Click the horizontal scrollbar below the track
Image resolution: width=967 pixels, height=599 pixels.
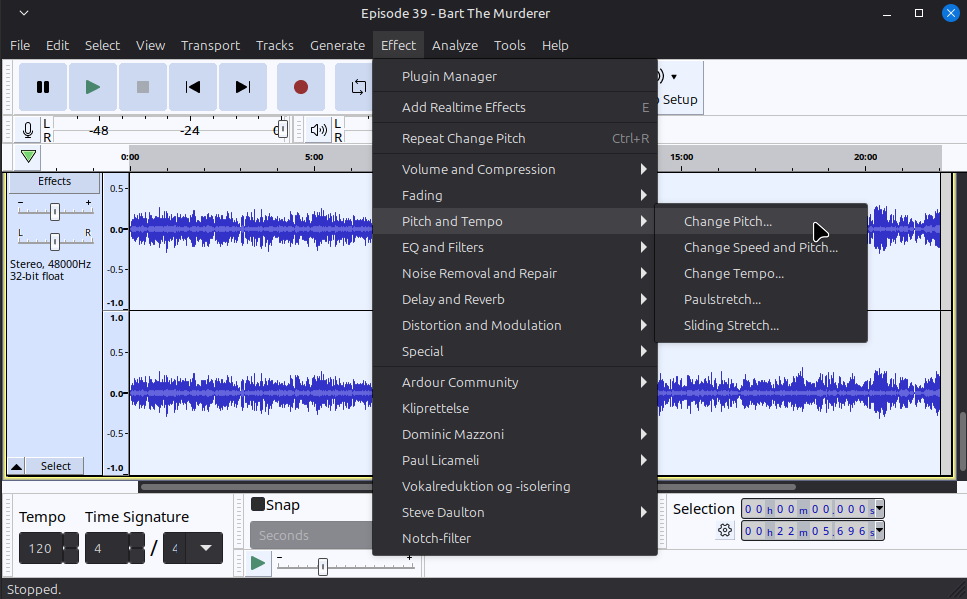point(400,487)
